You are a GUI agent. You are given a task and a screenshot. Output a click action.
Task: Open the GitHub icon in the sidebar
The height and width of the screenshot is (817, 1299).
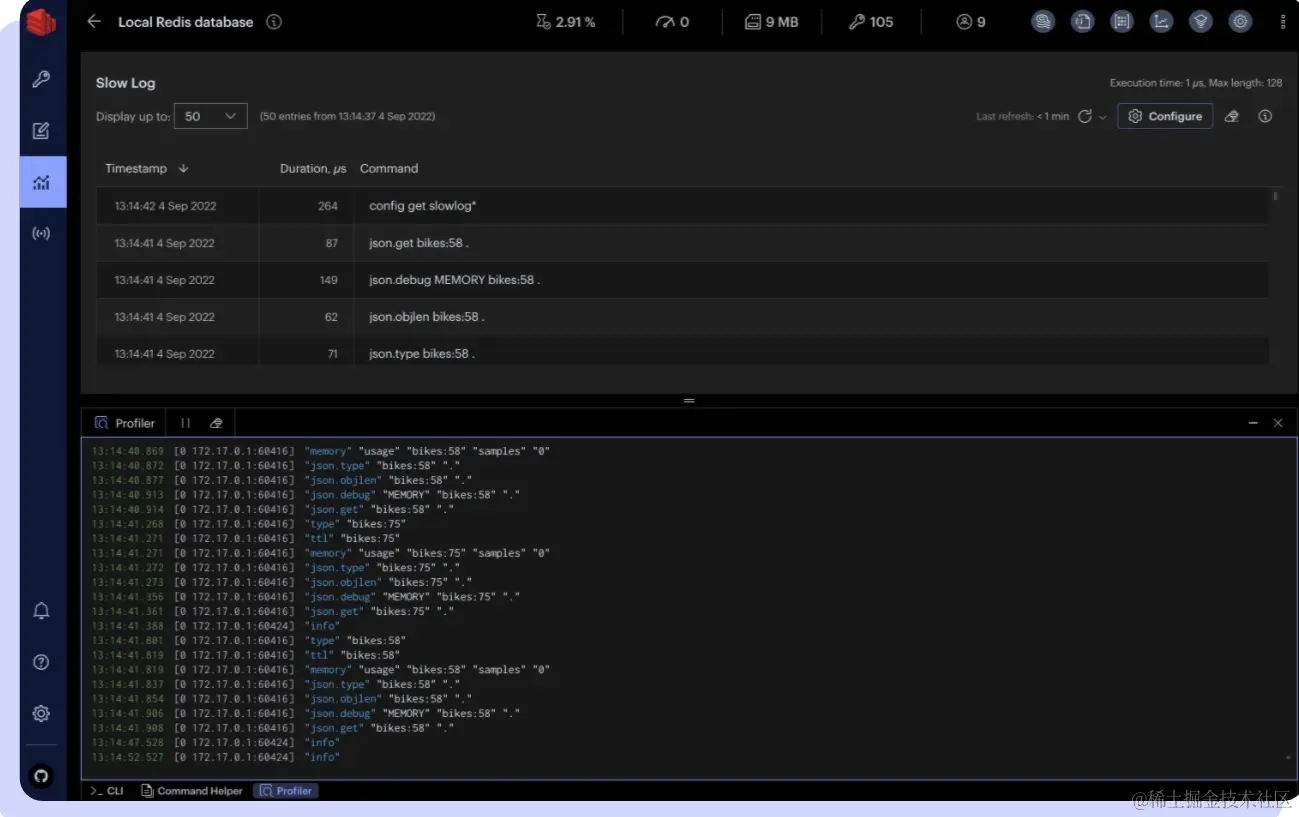tap(41, 776)
